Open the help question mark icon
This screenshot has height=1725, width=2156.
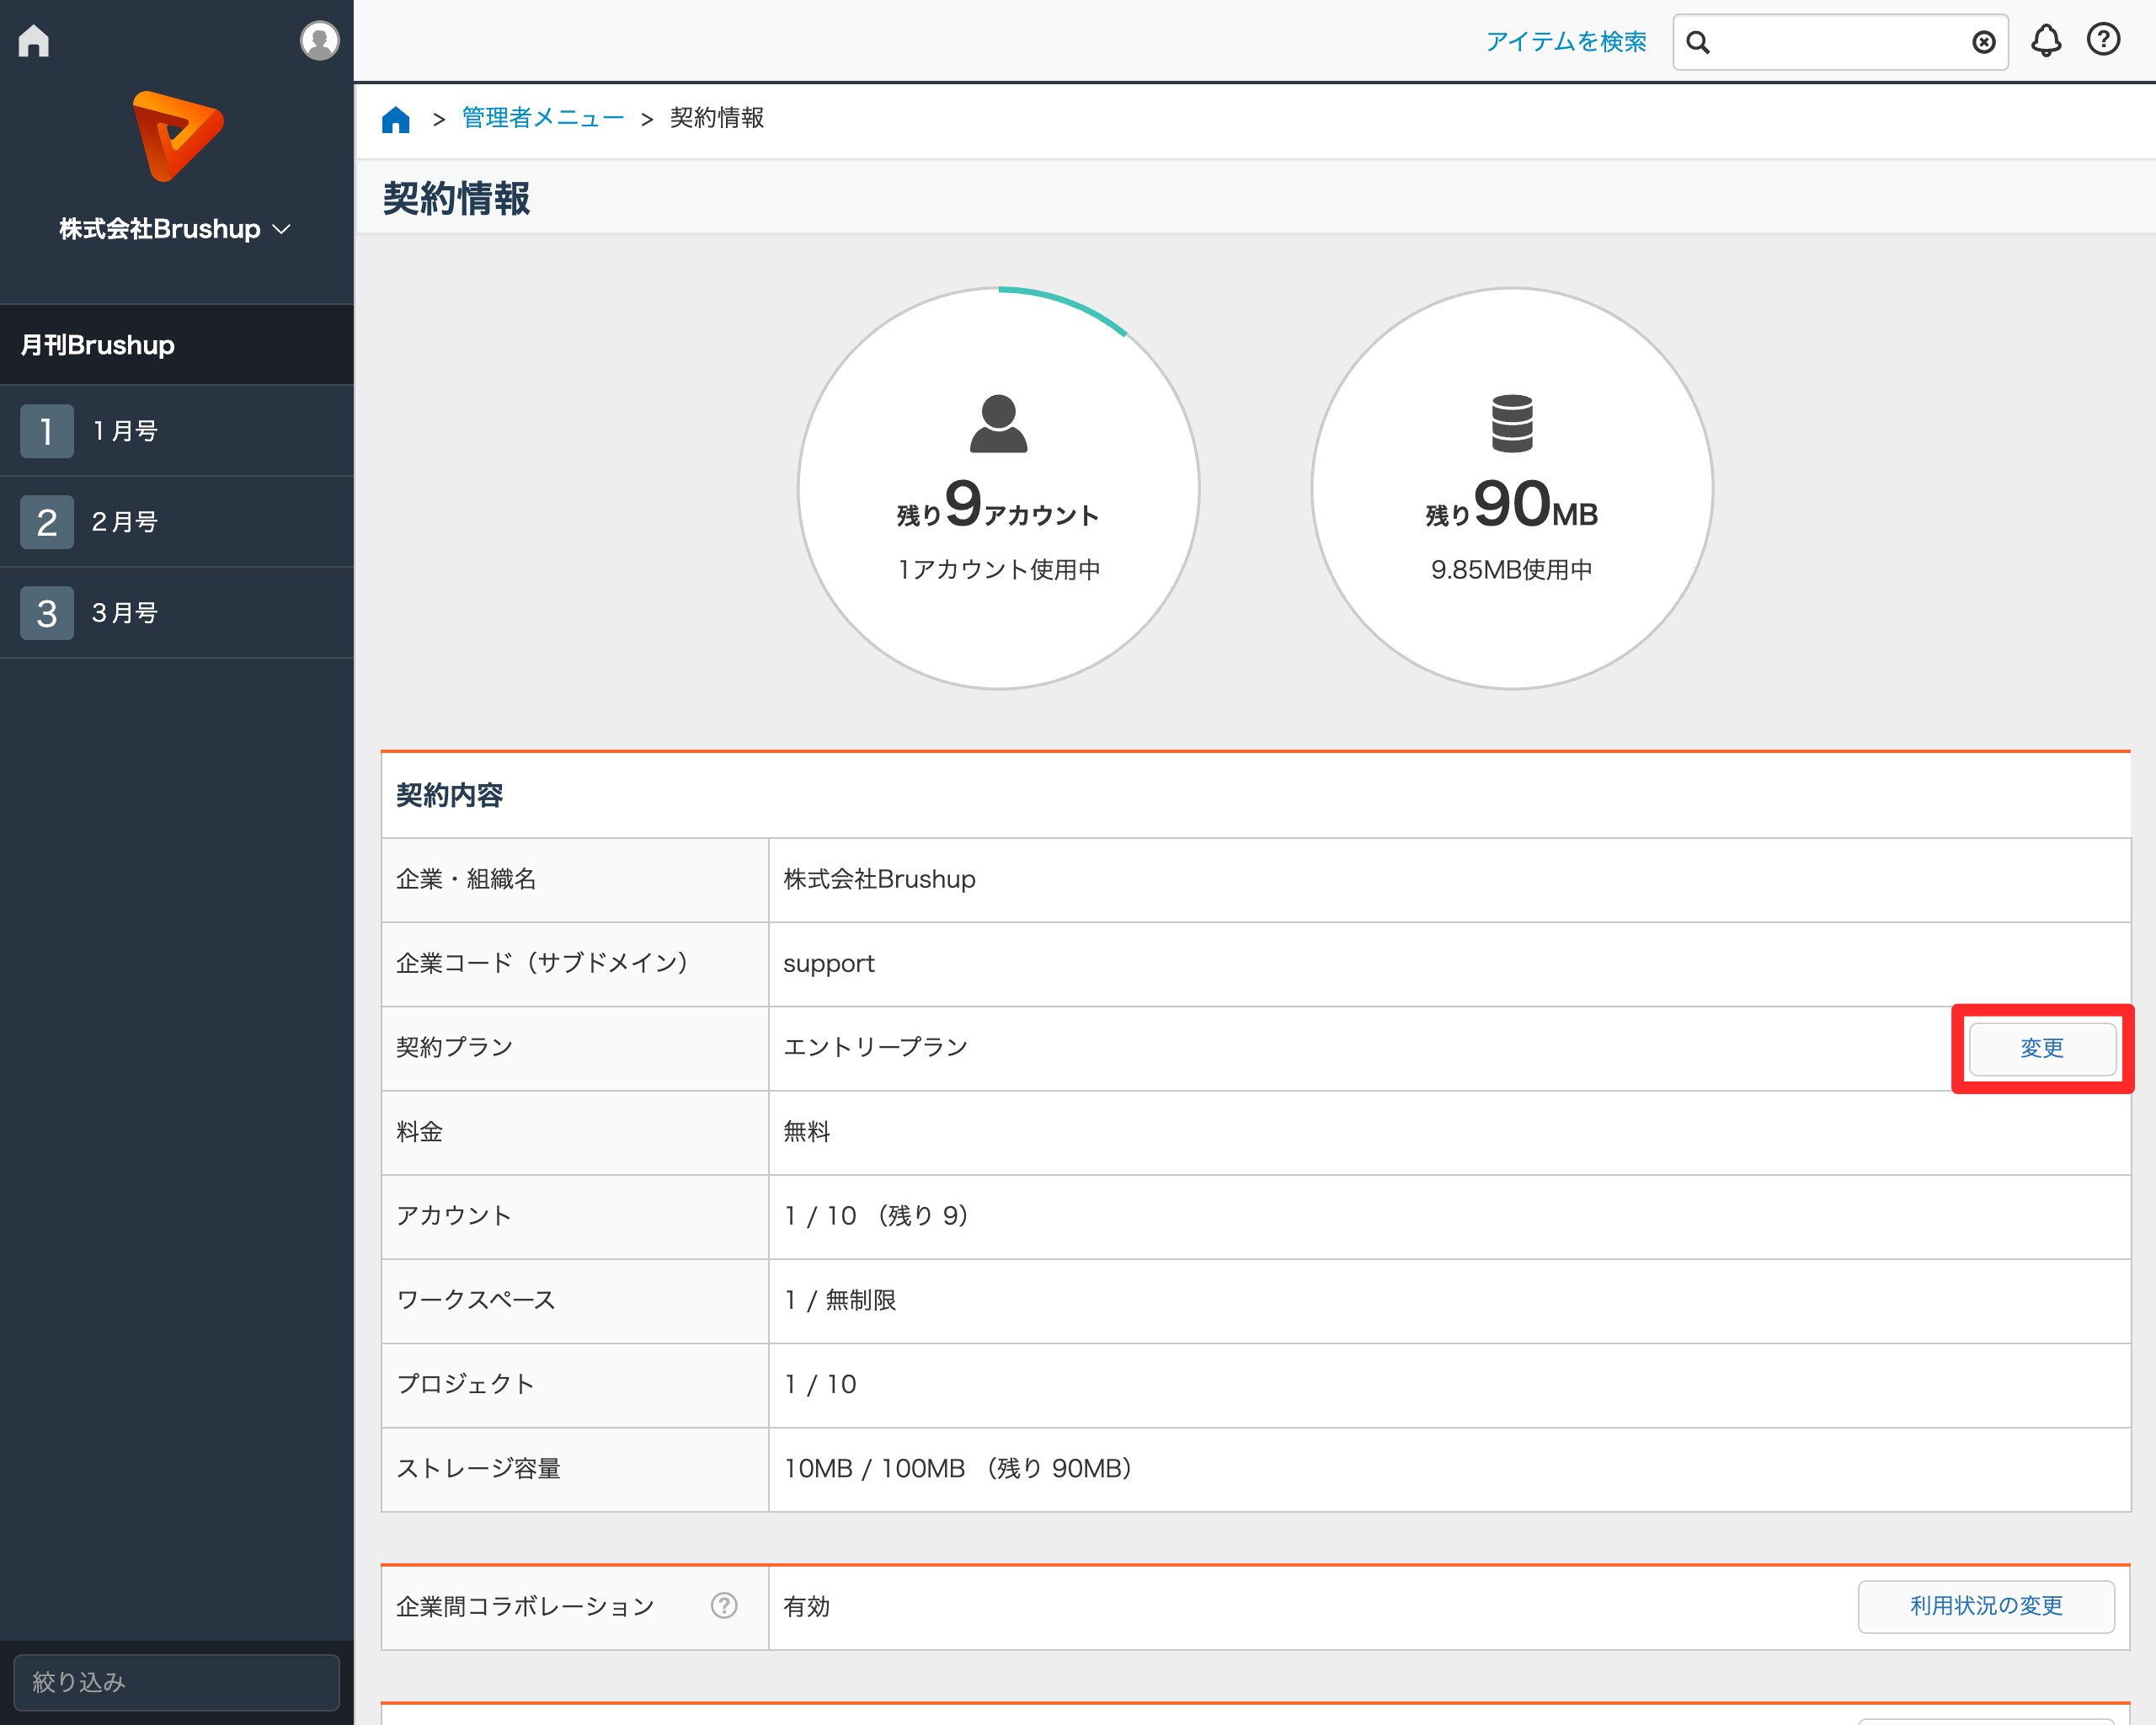[x=2104, y=39]
